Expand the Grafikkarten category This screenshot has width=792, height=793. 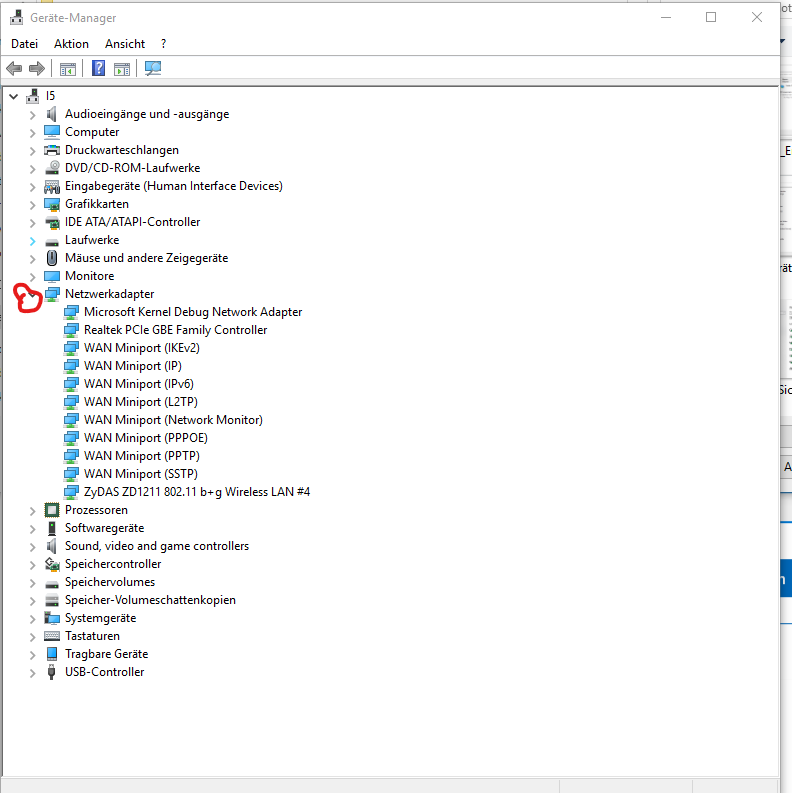click(x=32, y=205)
